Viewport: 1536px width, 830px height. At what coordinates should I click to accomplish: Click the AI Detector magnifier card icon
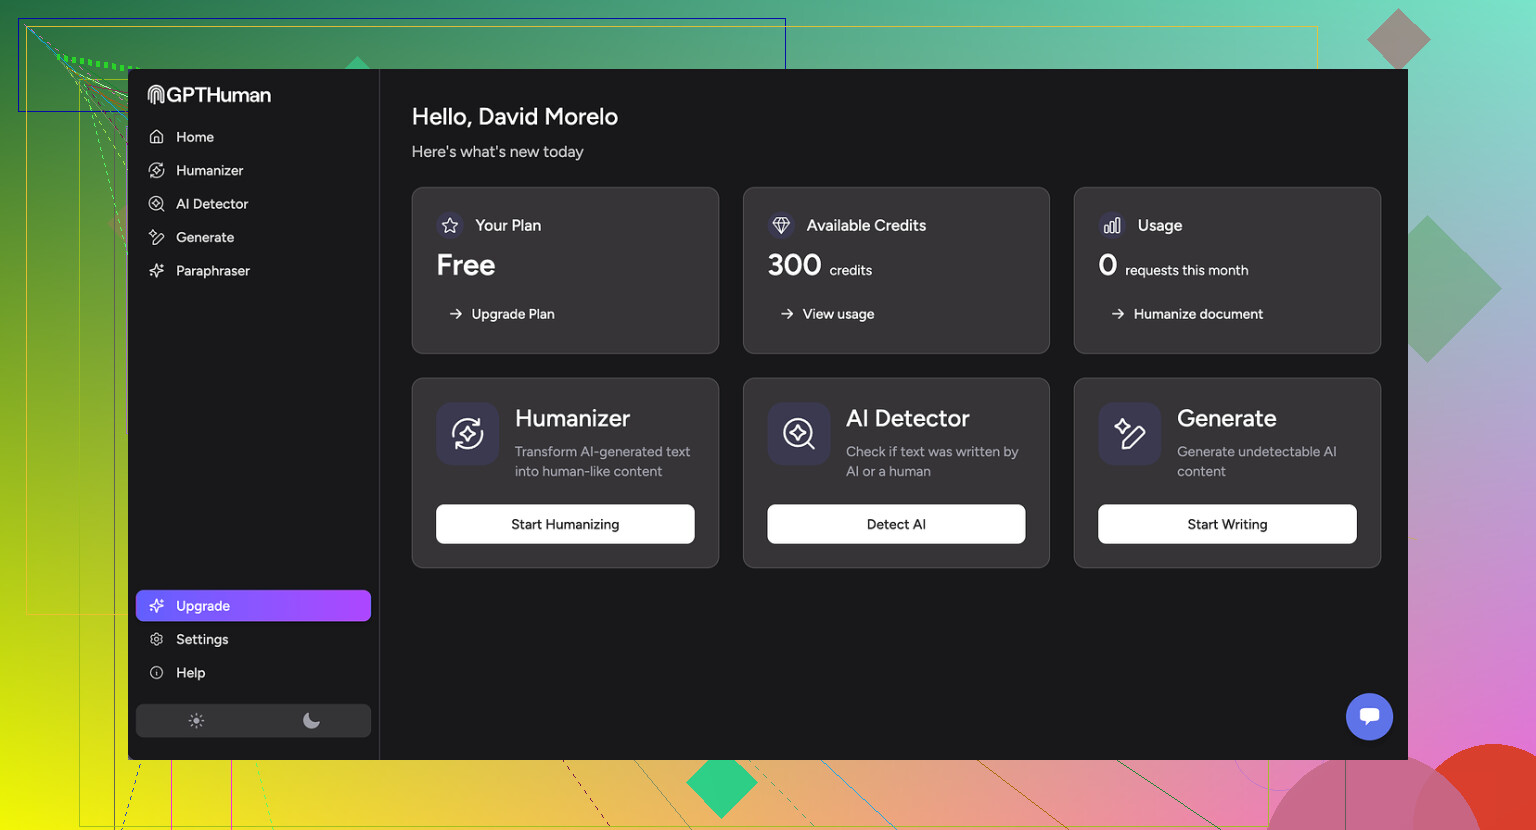[x=798, y=434]
